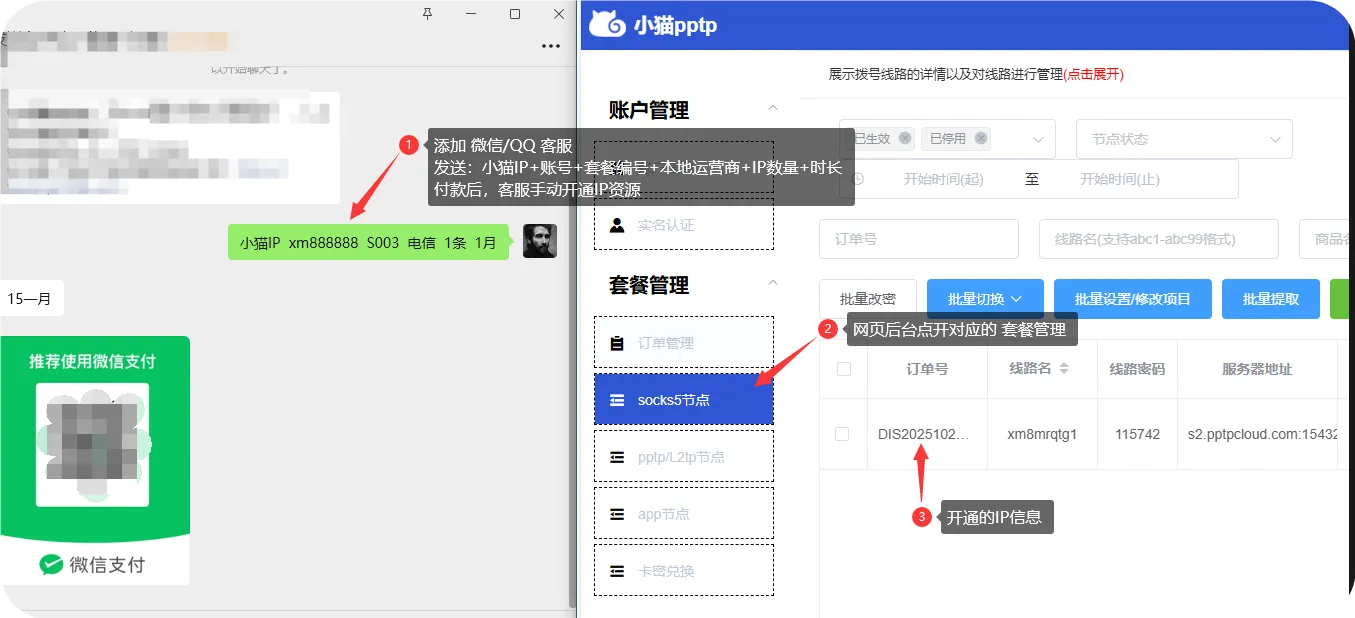Click the list icon of pptp/L2tp节点
This screenshot has width=1355, height=618.
tap(617, 457)
